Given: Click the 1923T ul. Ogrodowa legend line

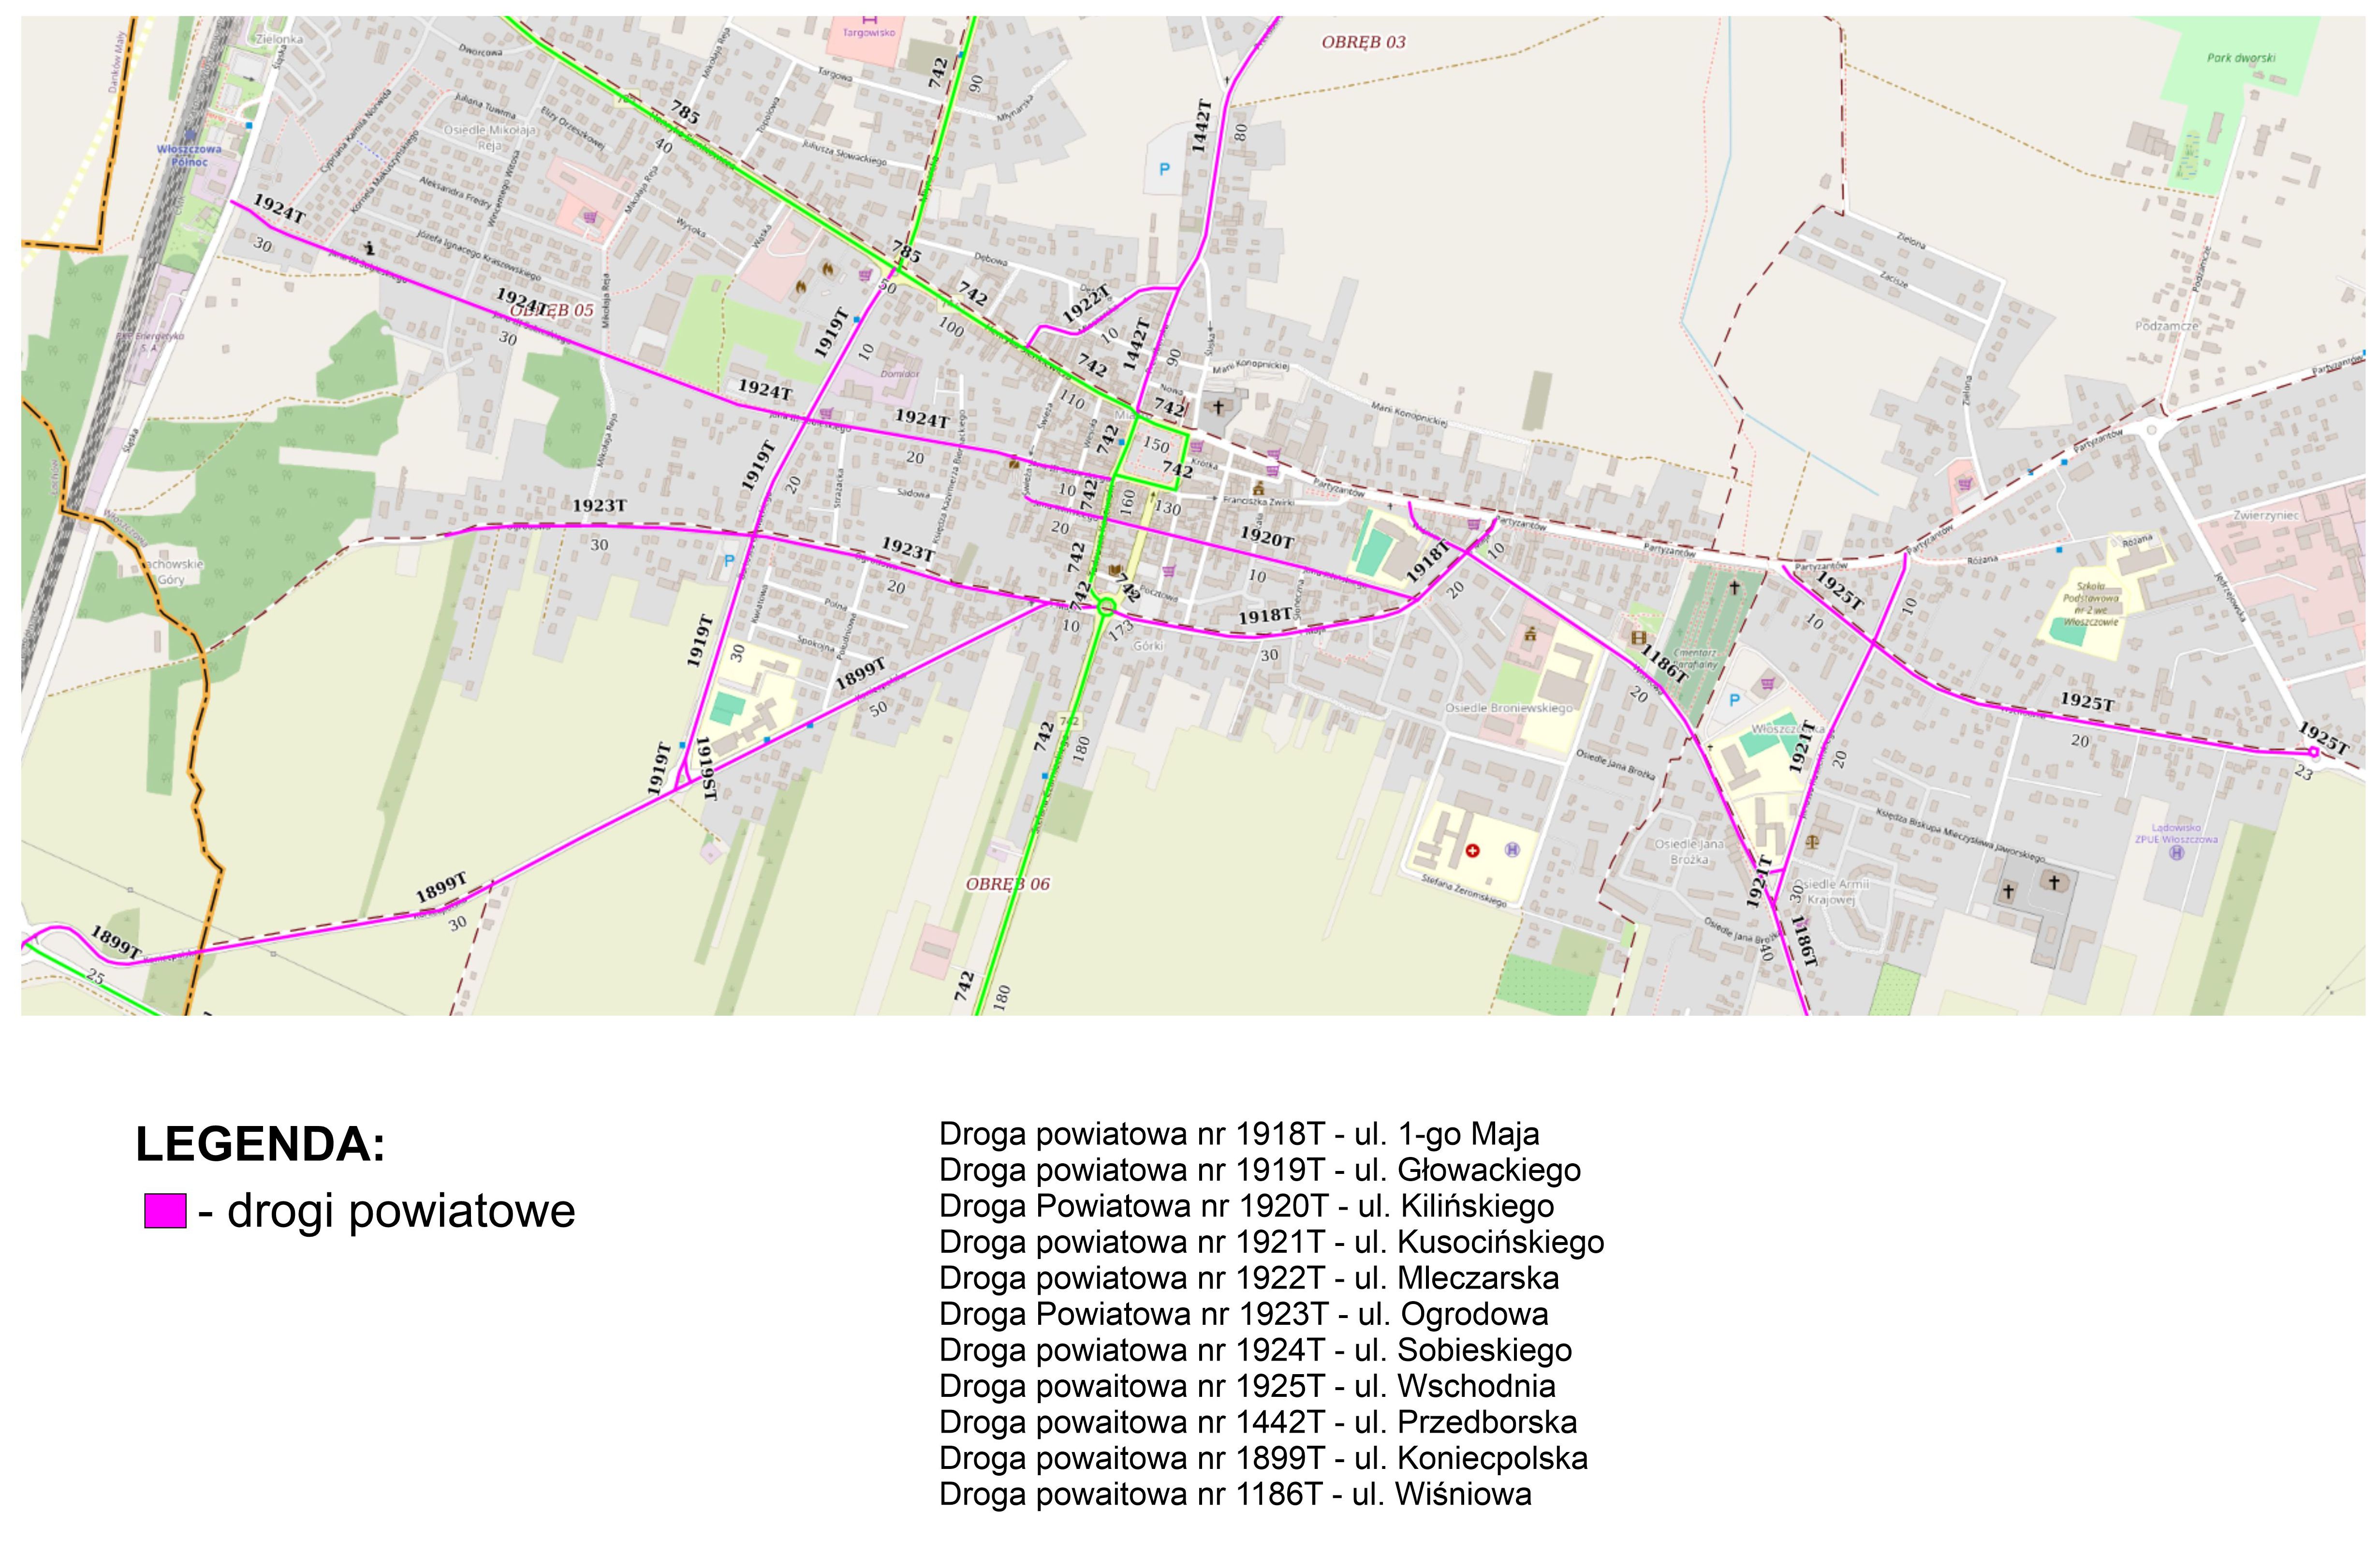Looking at the screenshot, I should (1244, 1314).
